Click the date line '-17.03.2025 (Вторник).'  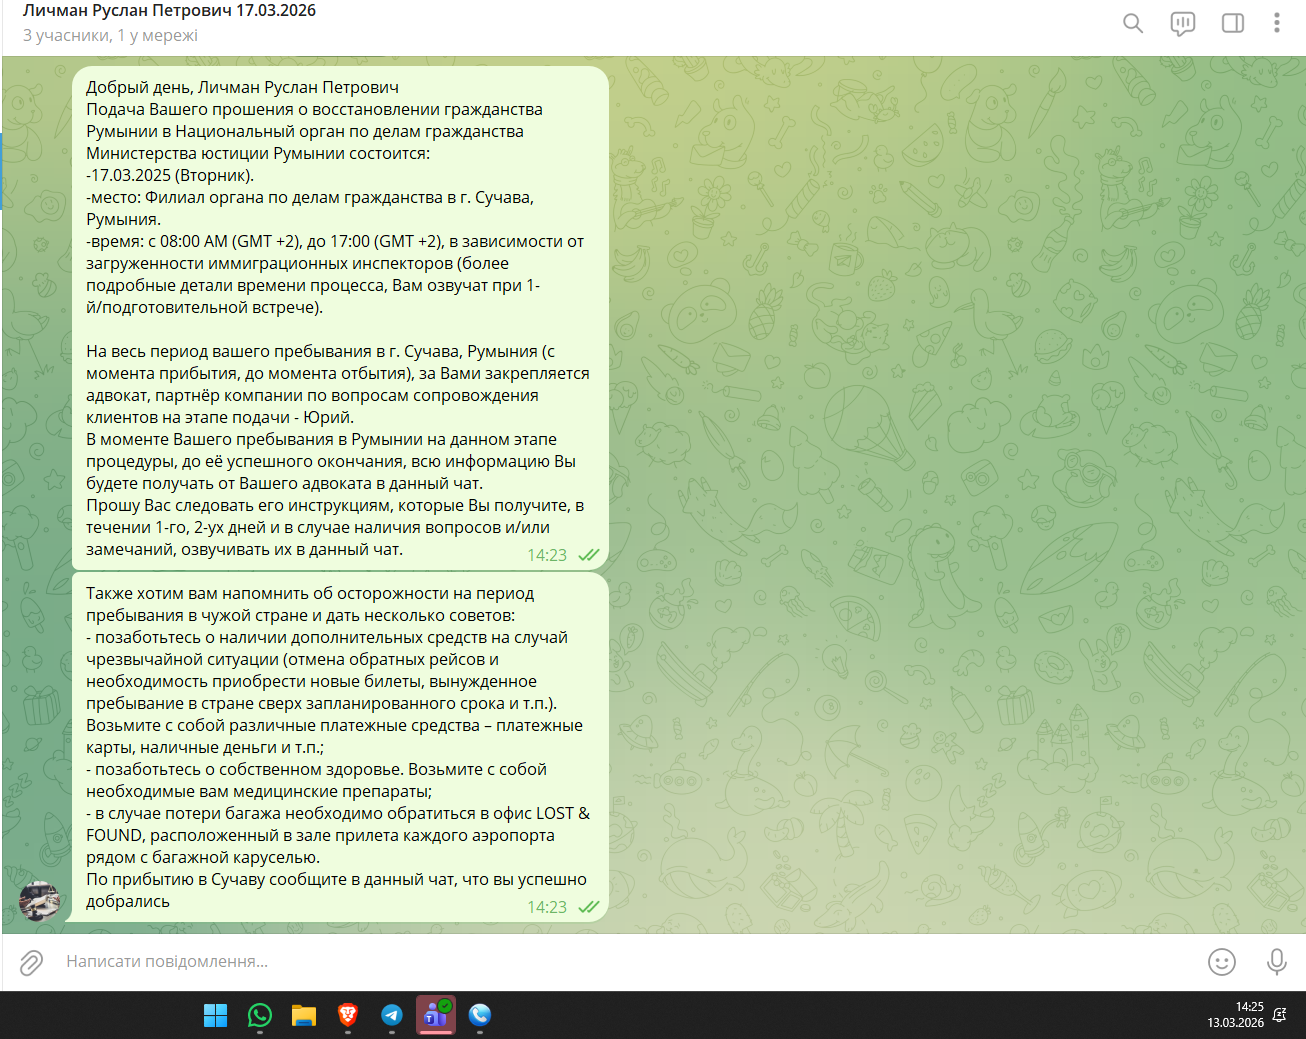[170, 176]
